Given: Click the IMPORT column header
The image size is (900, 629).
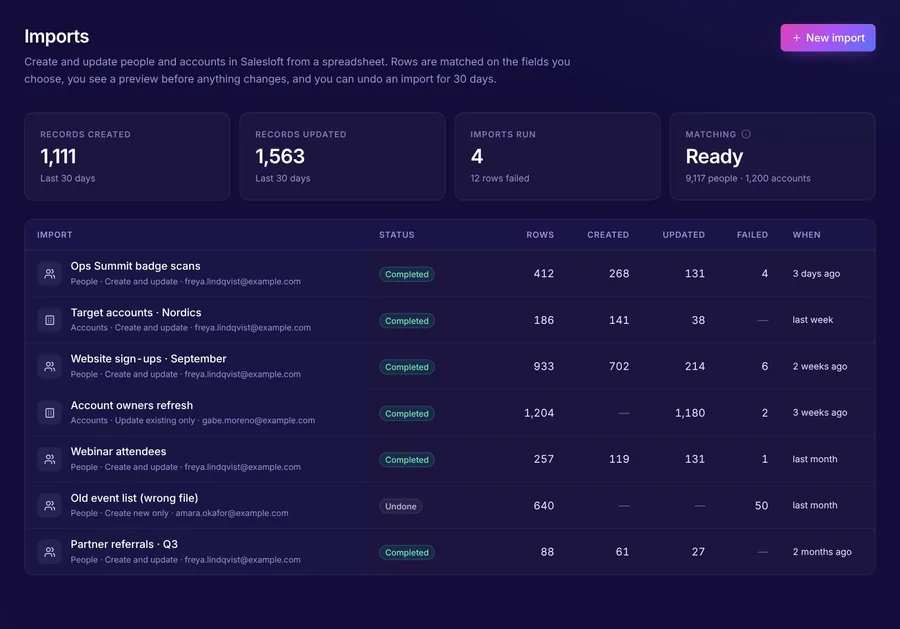Looking at the screenshot, I should [x=55, y=235].
